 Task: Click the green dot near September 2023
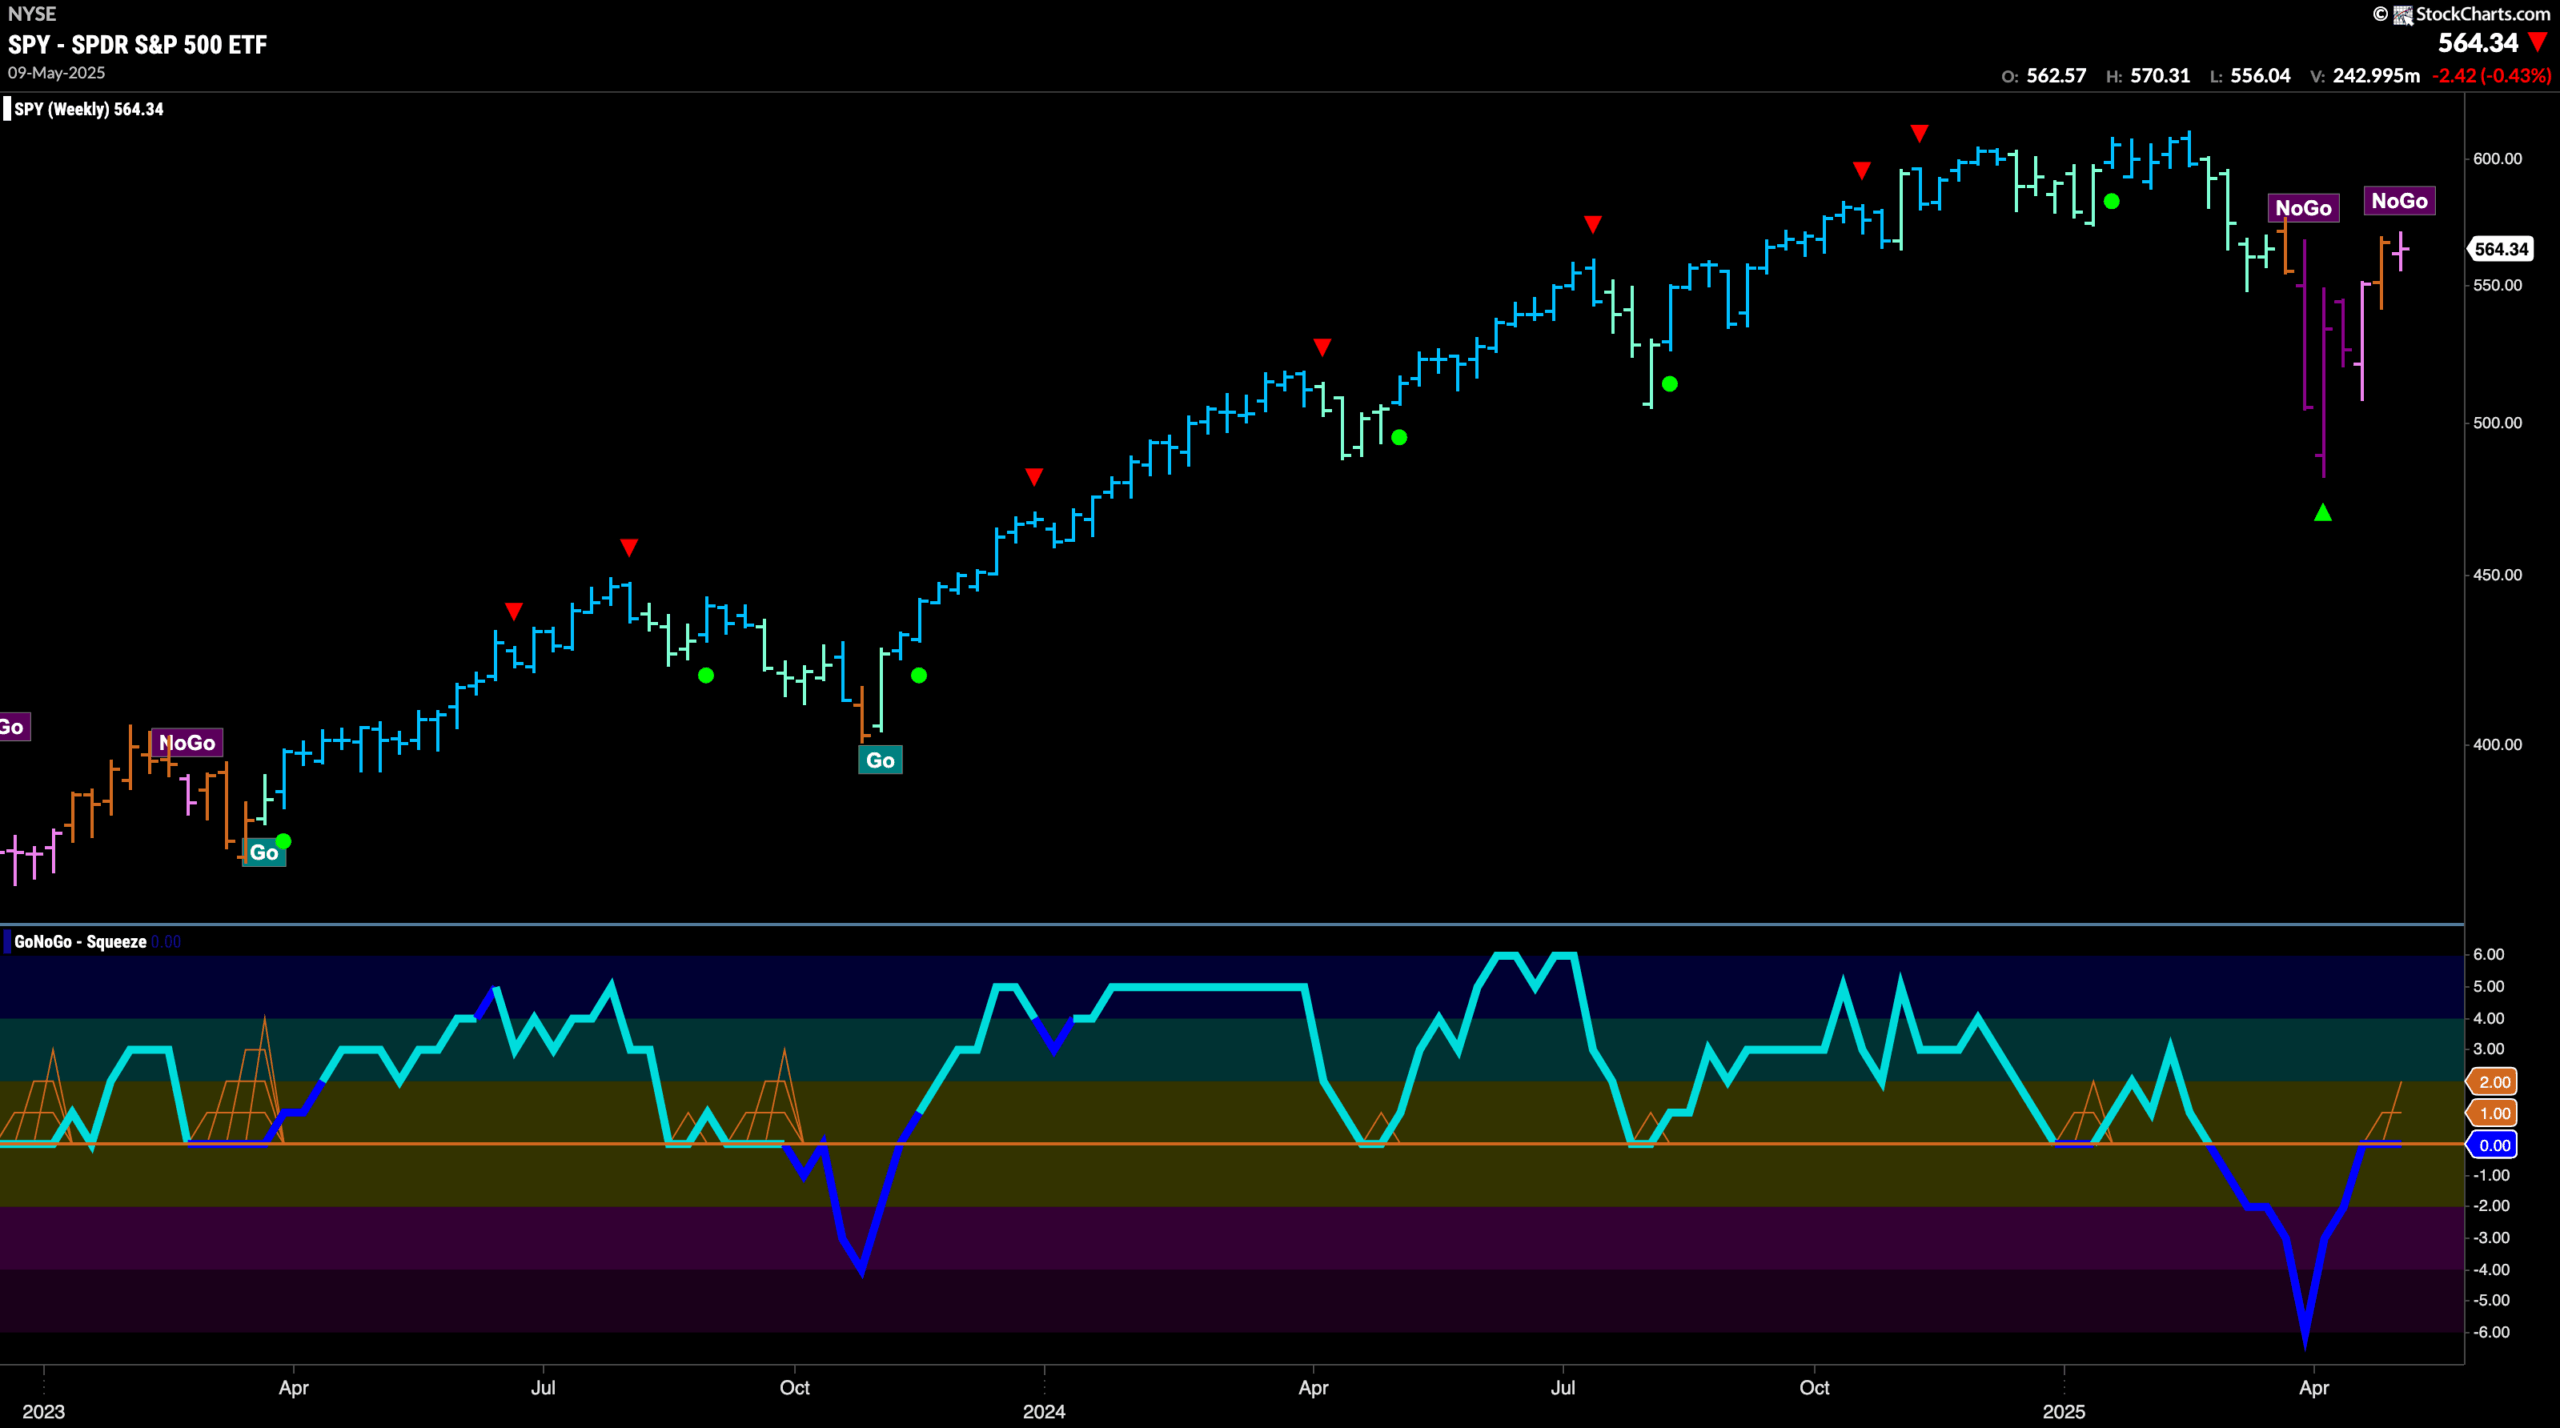[x=706, y=676]
